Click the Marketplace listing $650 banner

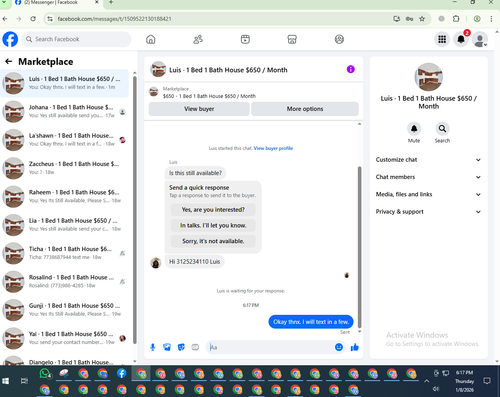[253, 92]
